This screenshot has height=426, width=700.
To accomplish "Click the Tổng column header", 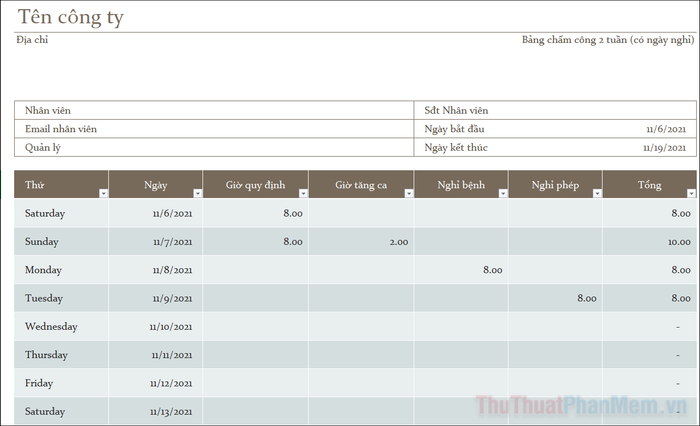I will pos(650,184).
